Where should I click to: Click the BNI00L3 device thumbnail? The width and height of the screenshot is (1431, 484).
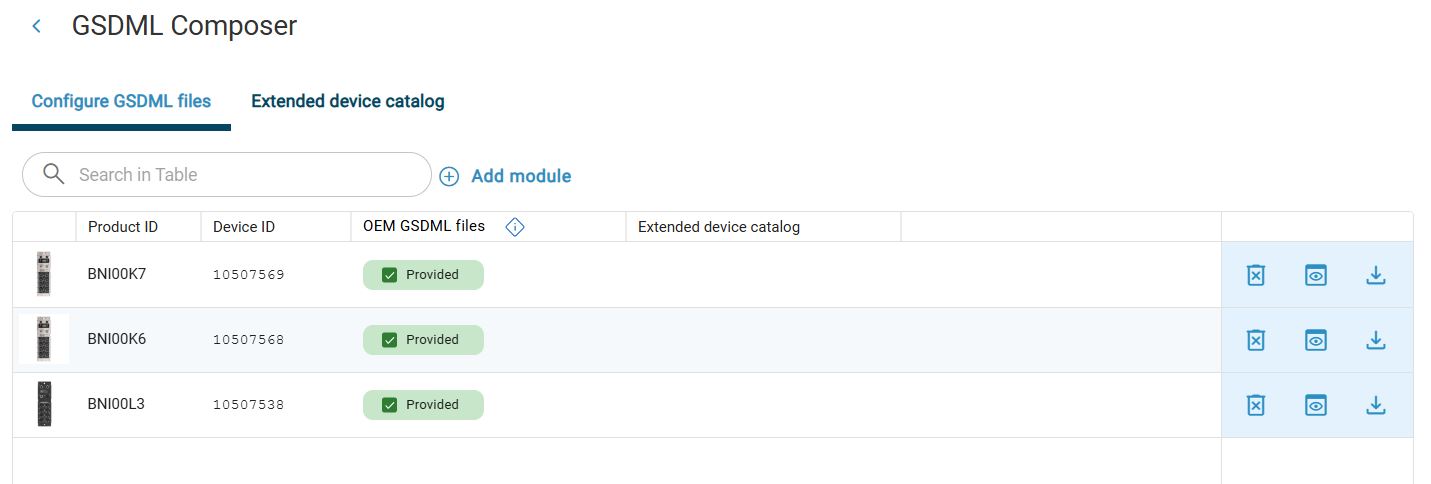(x=44, y=404)
